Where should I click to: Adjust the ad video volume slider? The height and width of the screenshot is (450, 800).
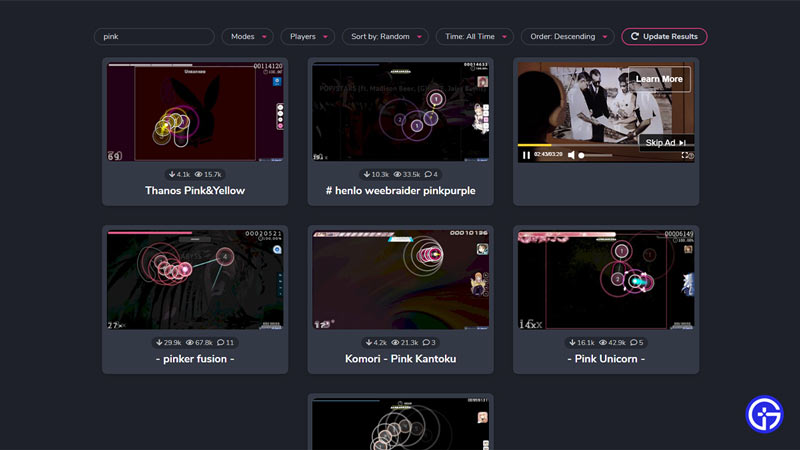tap(596, 155)
